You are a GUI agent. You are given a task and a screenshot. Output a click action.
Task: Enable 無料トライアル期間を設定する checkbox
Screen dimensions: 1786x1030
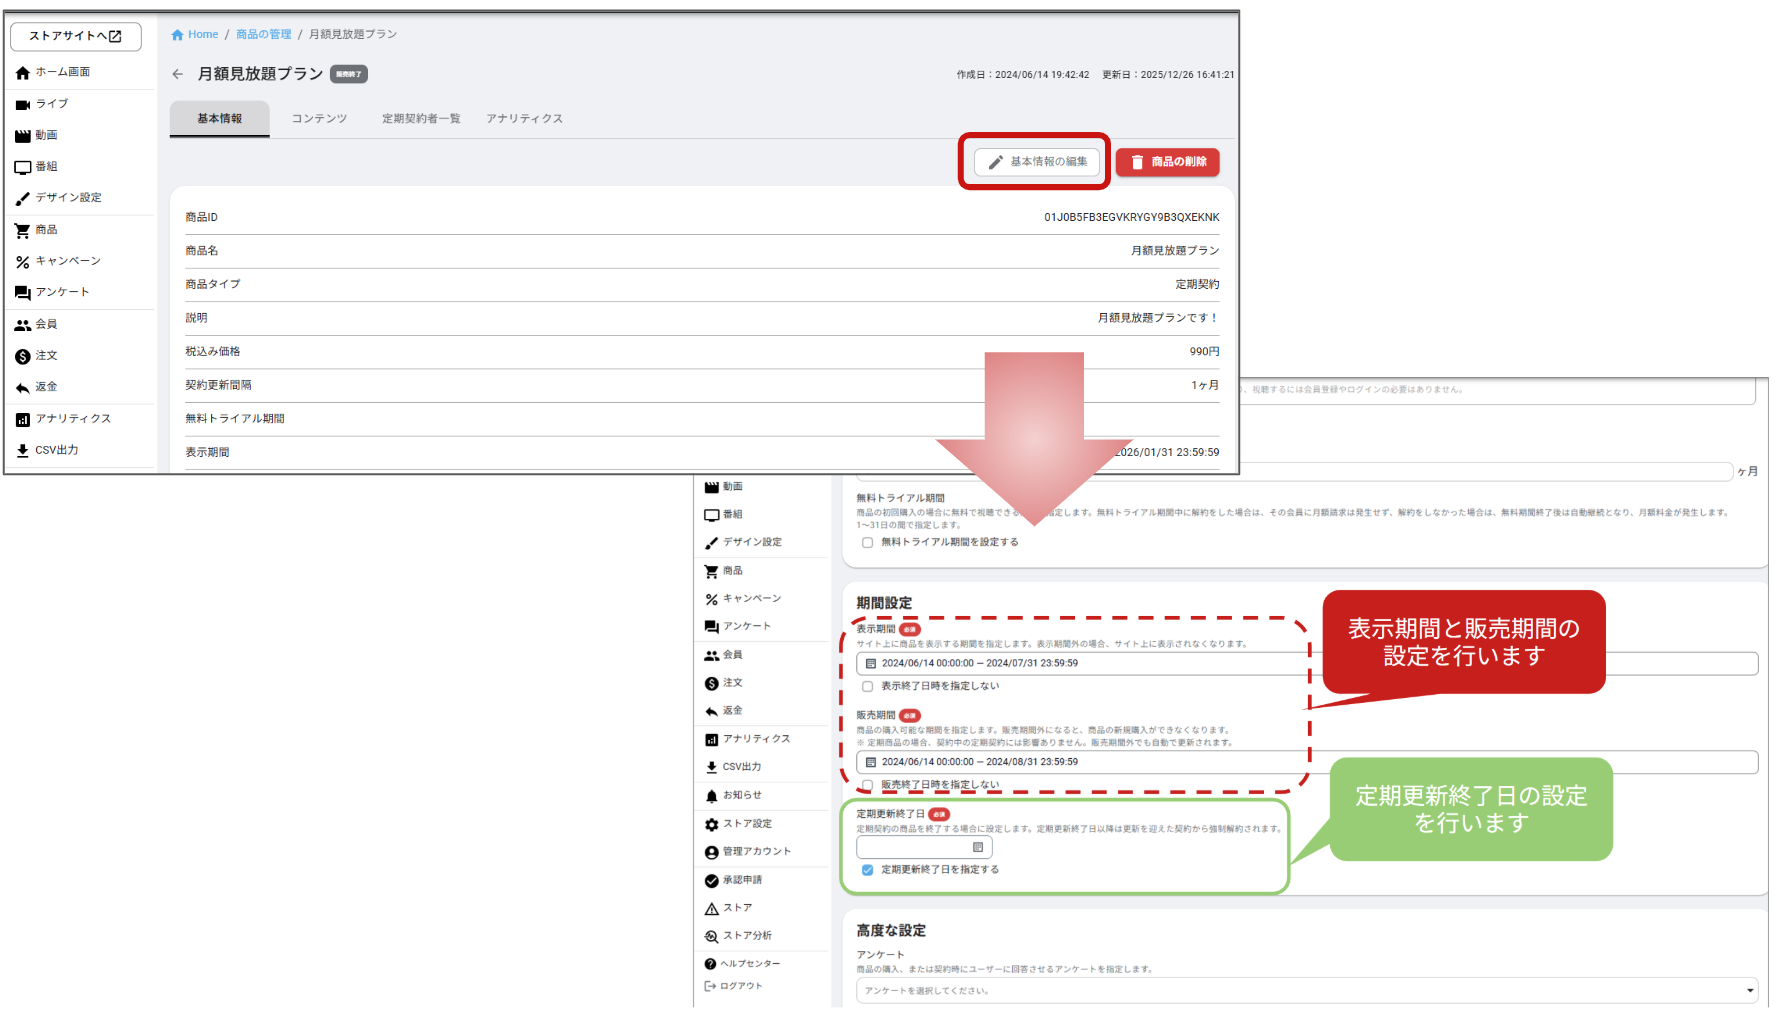point(867,543)
